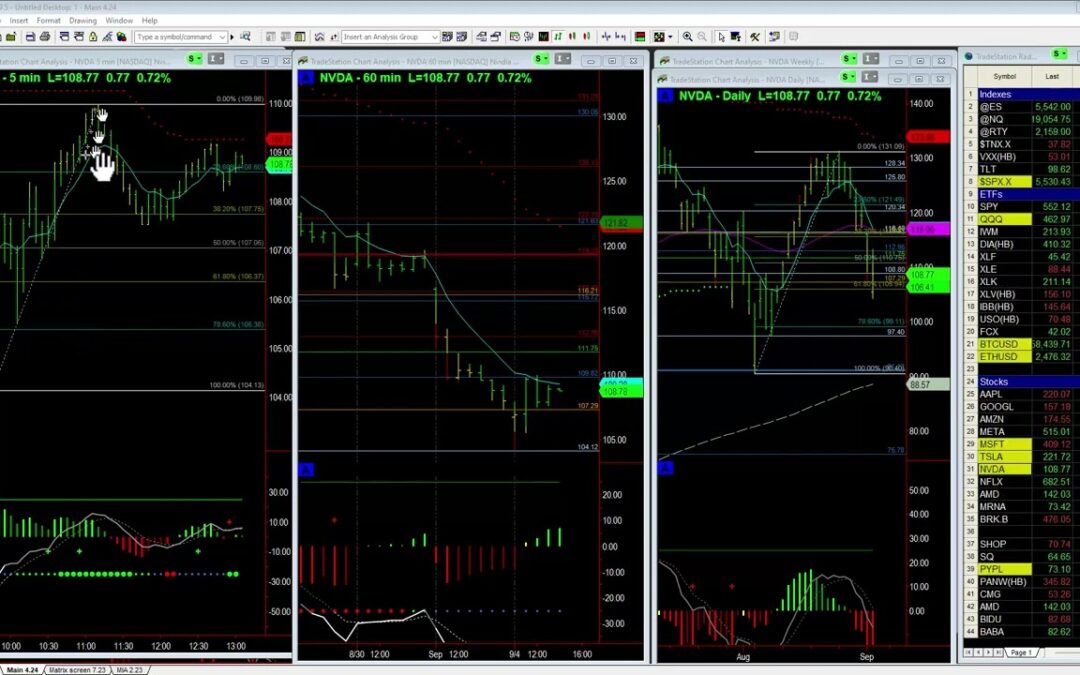The width and height of the screenshot is (1080, 675).
Task: Open the Window menu
Action: pos(119,21)
